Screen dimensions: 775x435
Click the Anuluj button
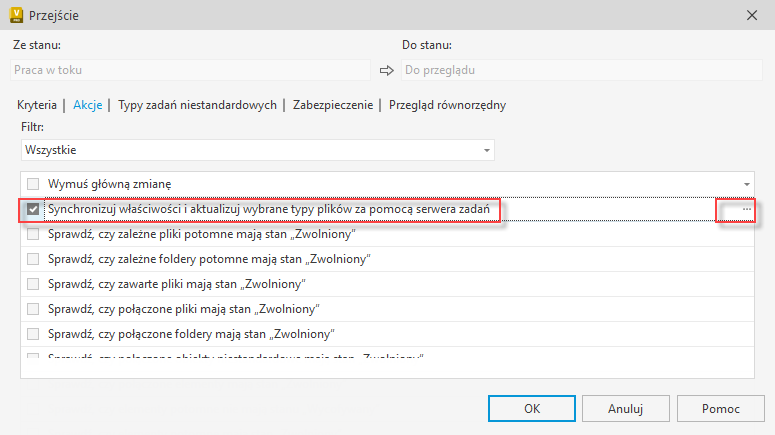pos(625,409)
